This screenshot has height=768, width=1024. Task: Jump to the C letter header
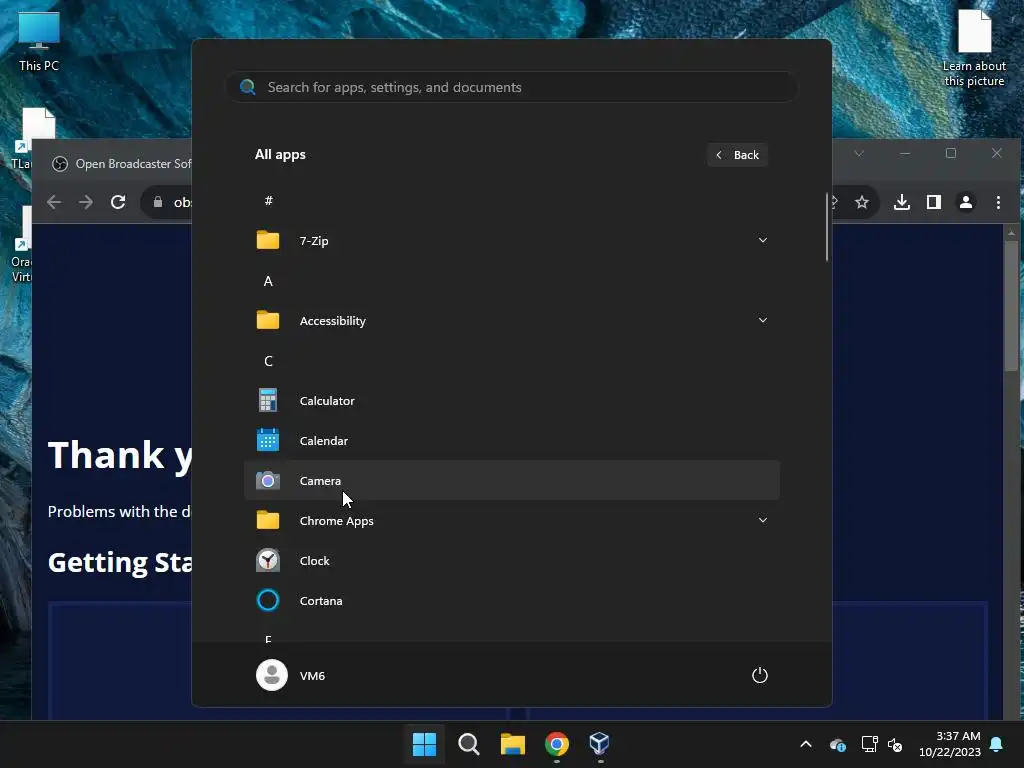(268, 361)
